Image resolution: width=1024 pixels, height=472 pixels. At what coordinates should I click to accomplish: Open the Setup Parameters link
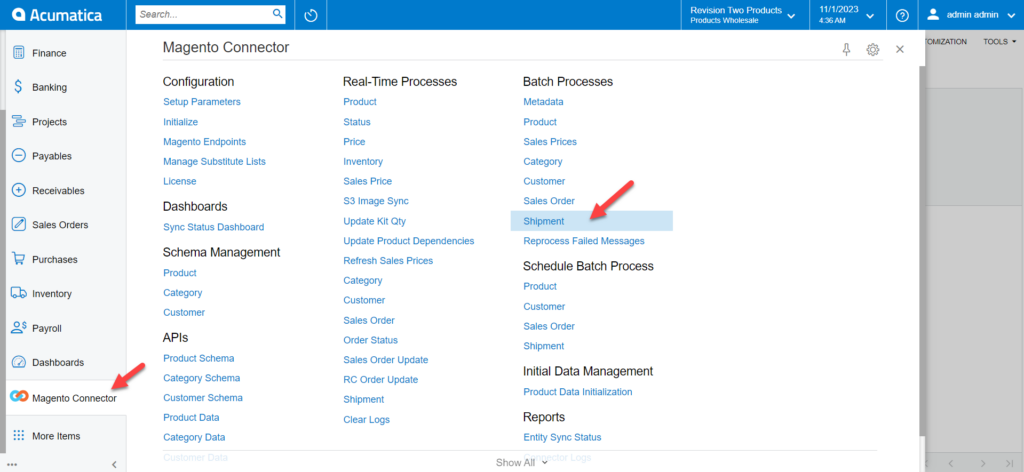coord(202,102)
